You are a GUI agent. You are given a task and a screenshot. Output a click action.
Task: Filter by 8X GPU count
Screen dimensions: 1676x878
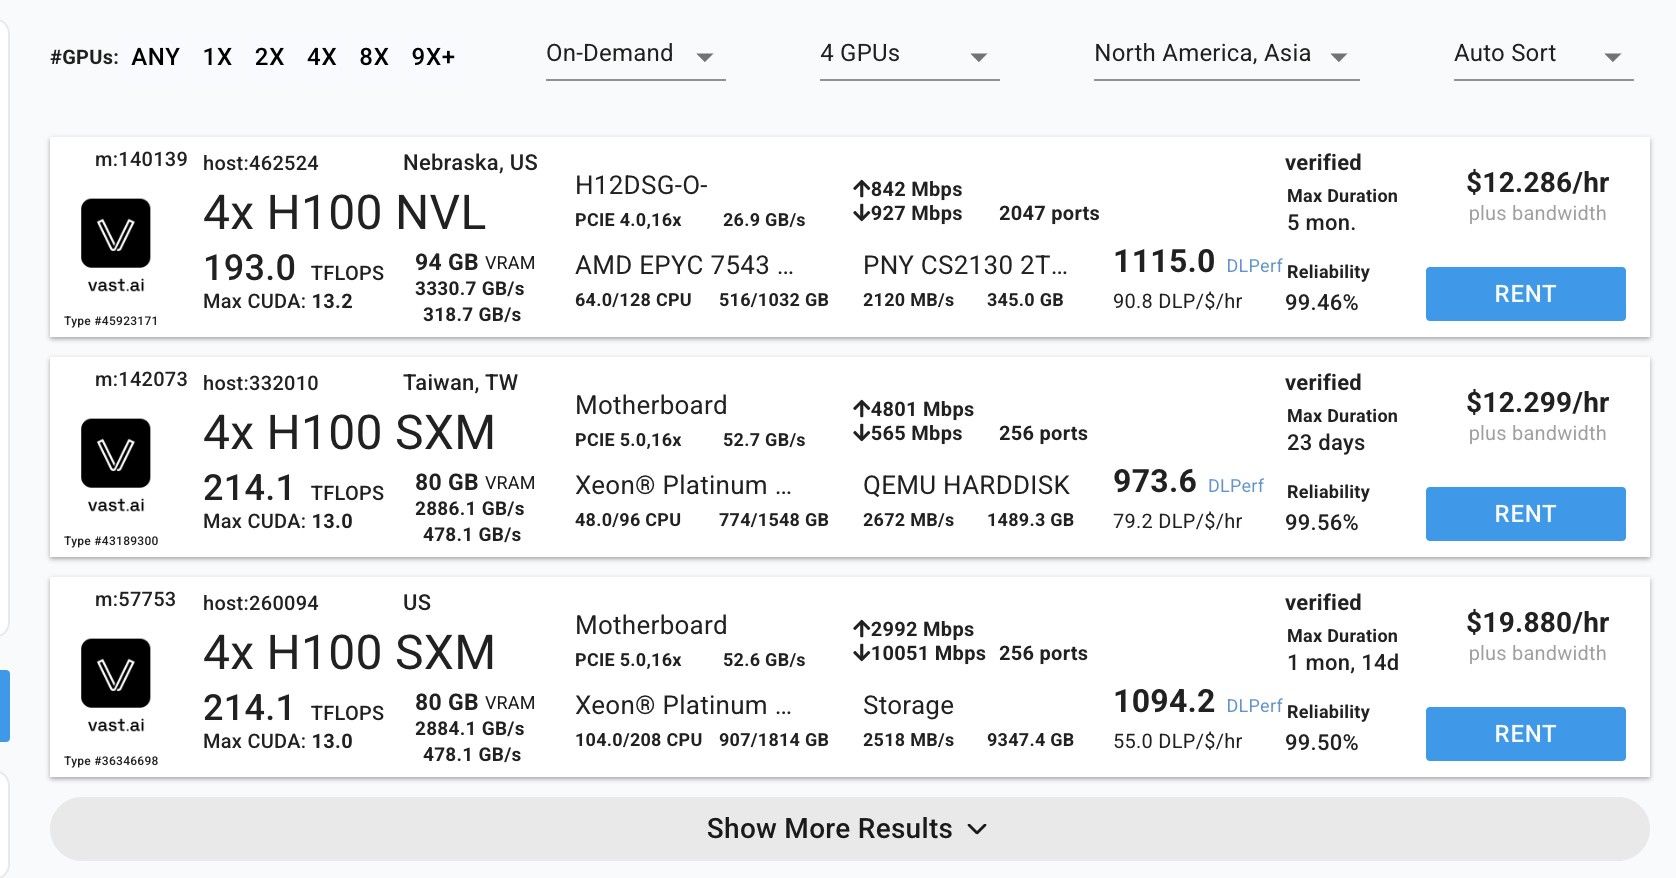pos(374,57)
